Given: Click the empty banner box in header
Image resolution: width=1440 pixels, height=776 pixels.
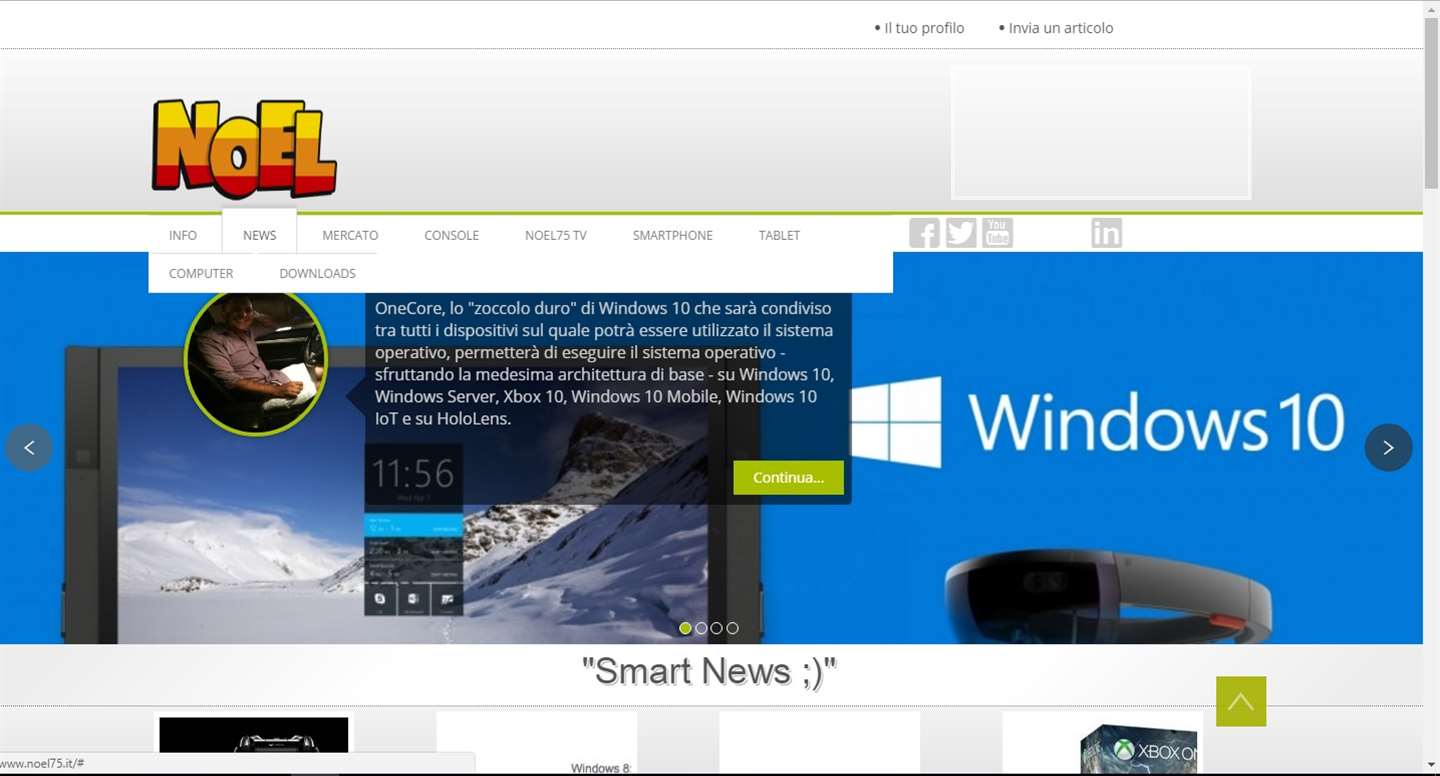Looking at the screenshot, I should (x=1101, y=132).
